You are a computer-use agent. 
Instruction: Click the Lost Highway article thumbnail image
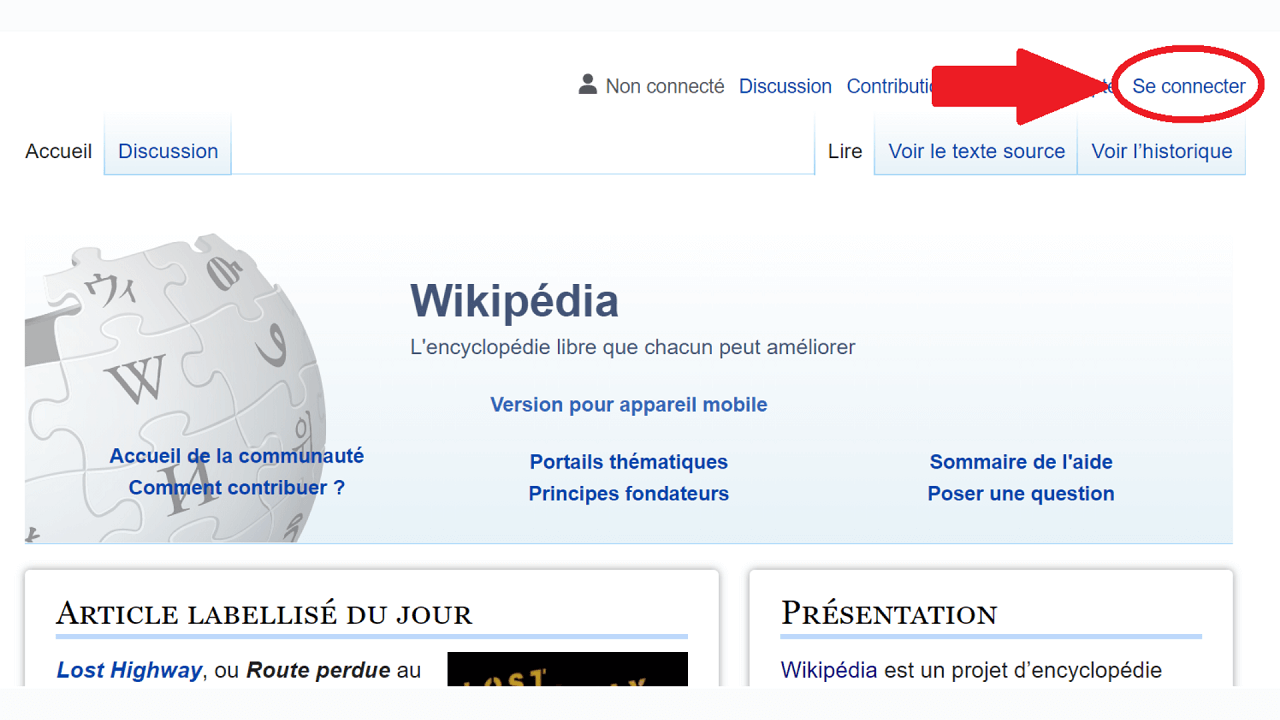tap(567, 669)
